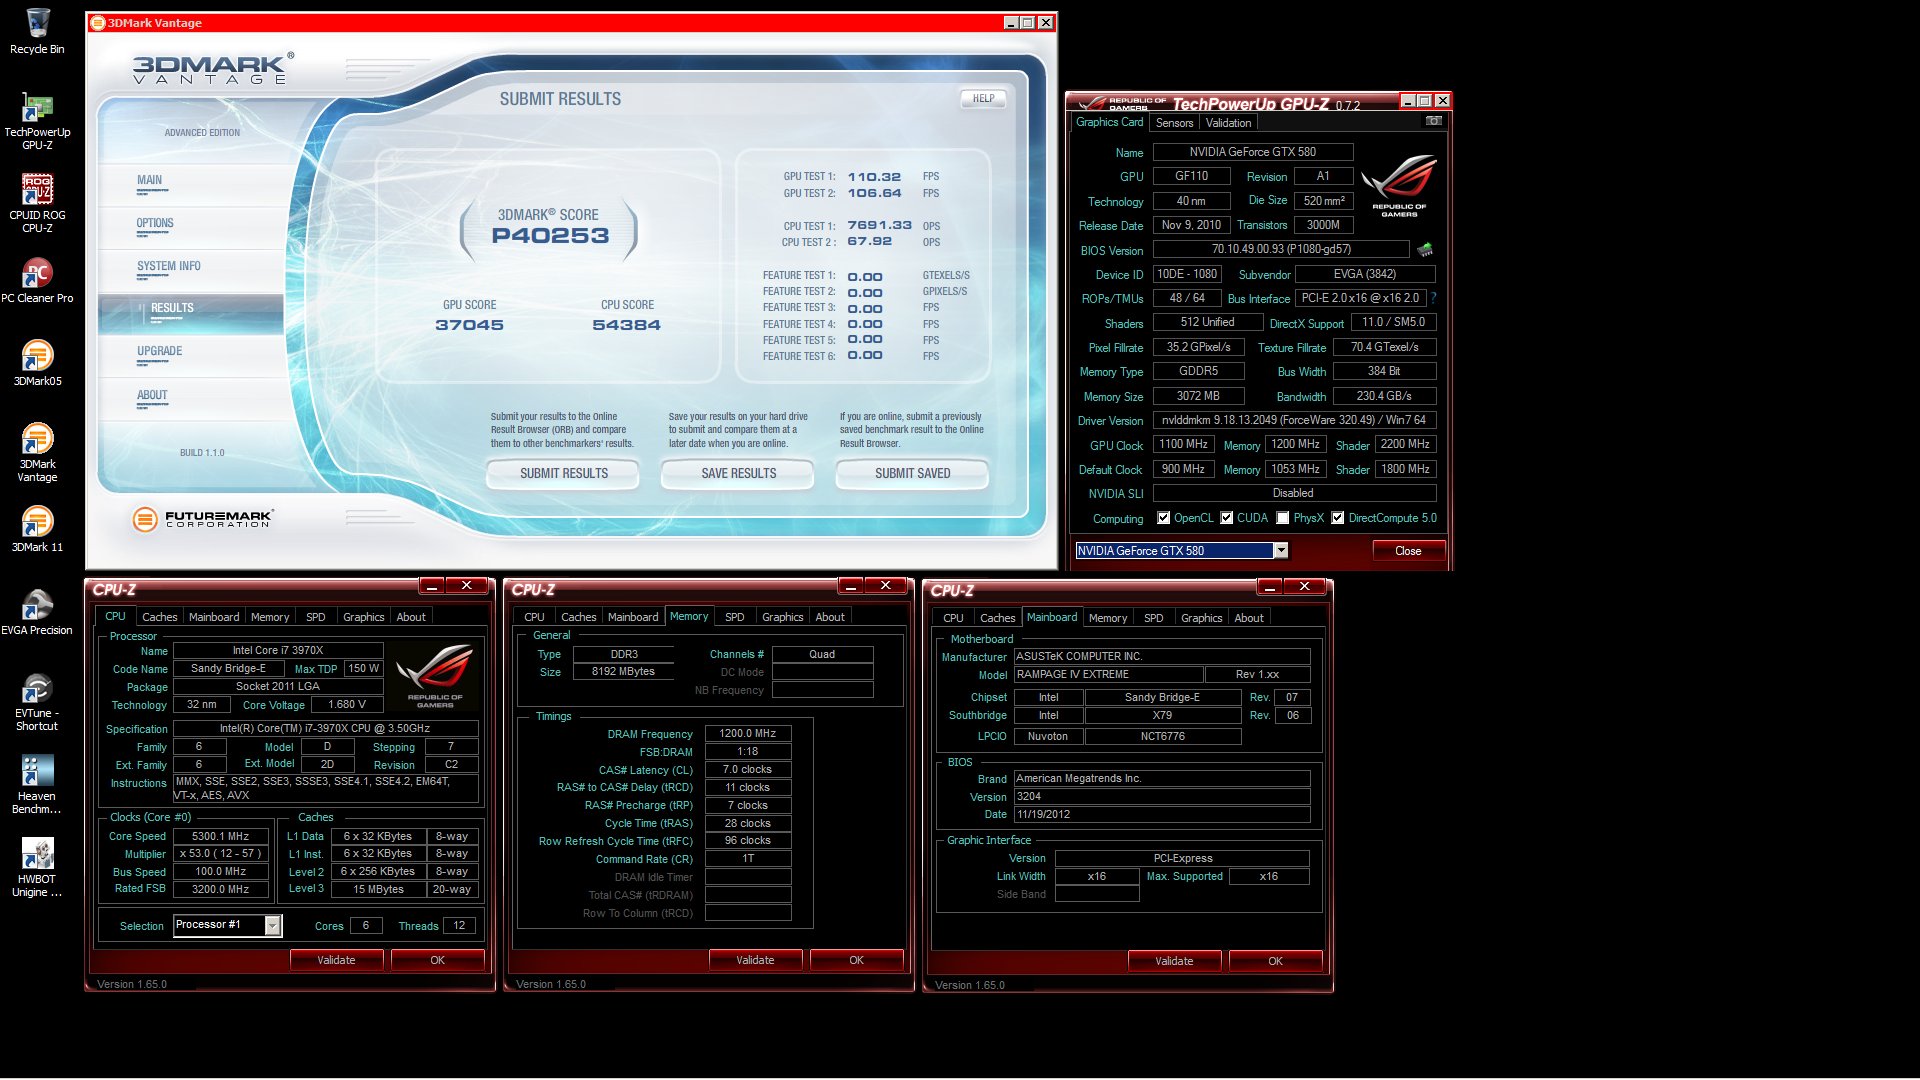The image size is (1920, 1080).
Task: Open ABOUT in the 3DMark Vantage sidebar
Action: [x=152, y=396]
